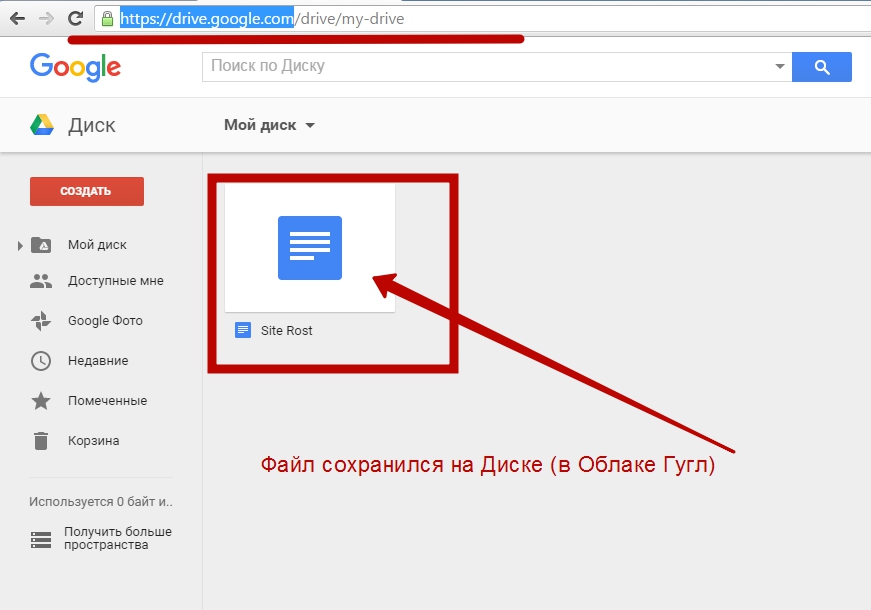Open the search options dropdown arrow
Screen dimensions: 871x610
(780, 67)
